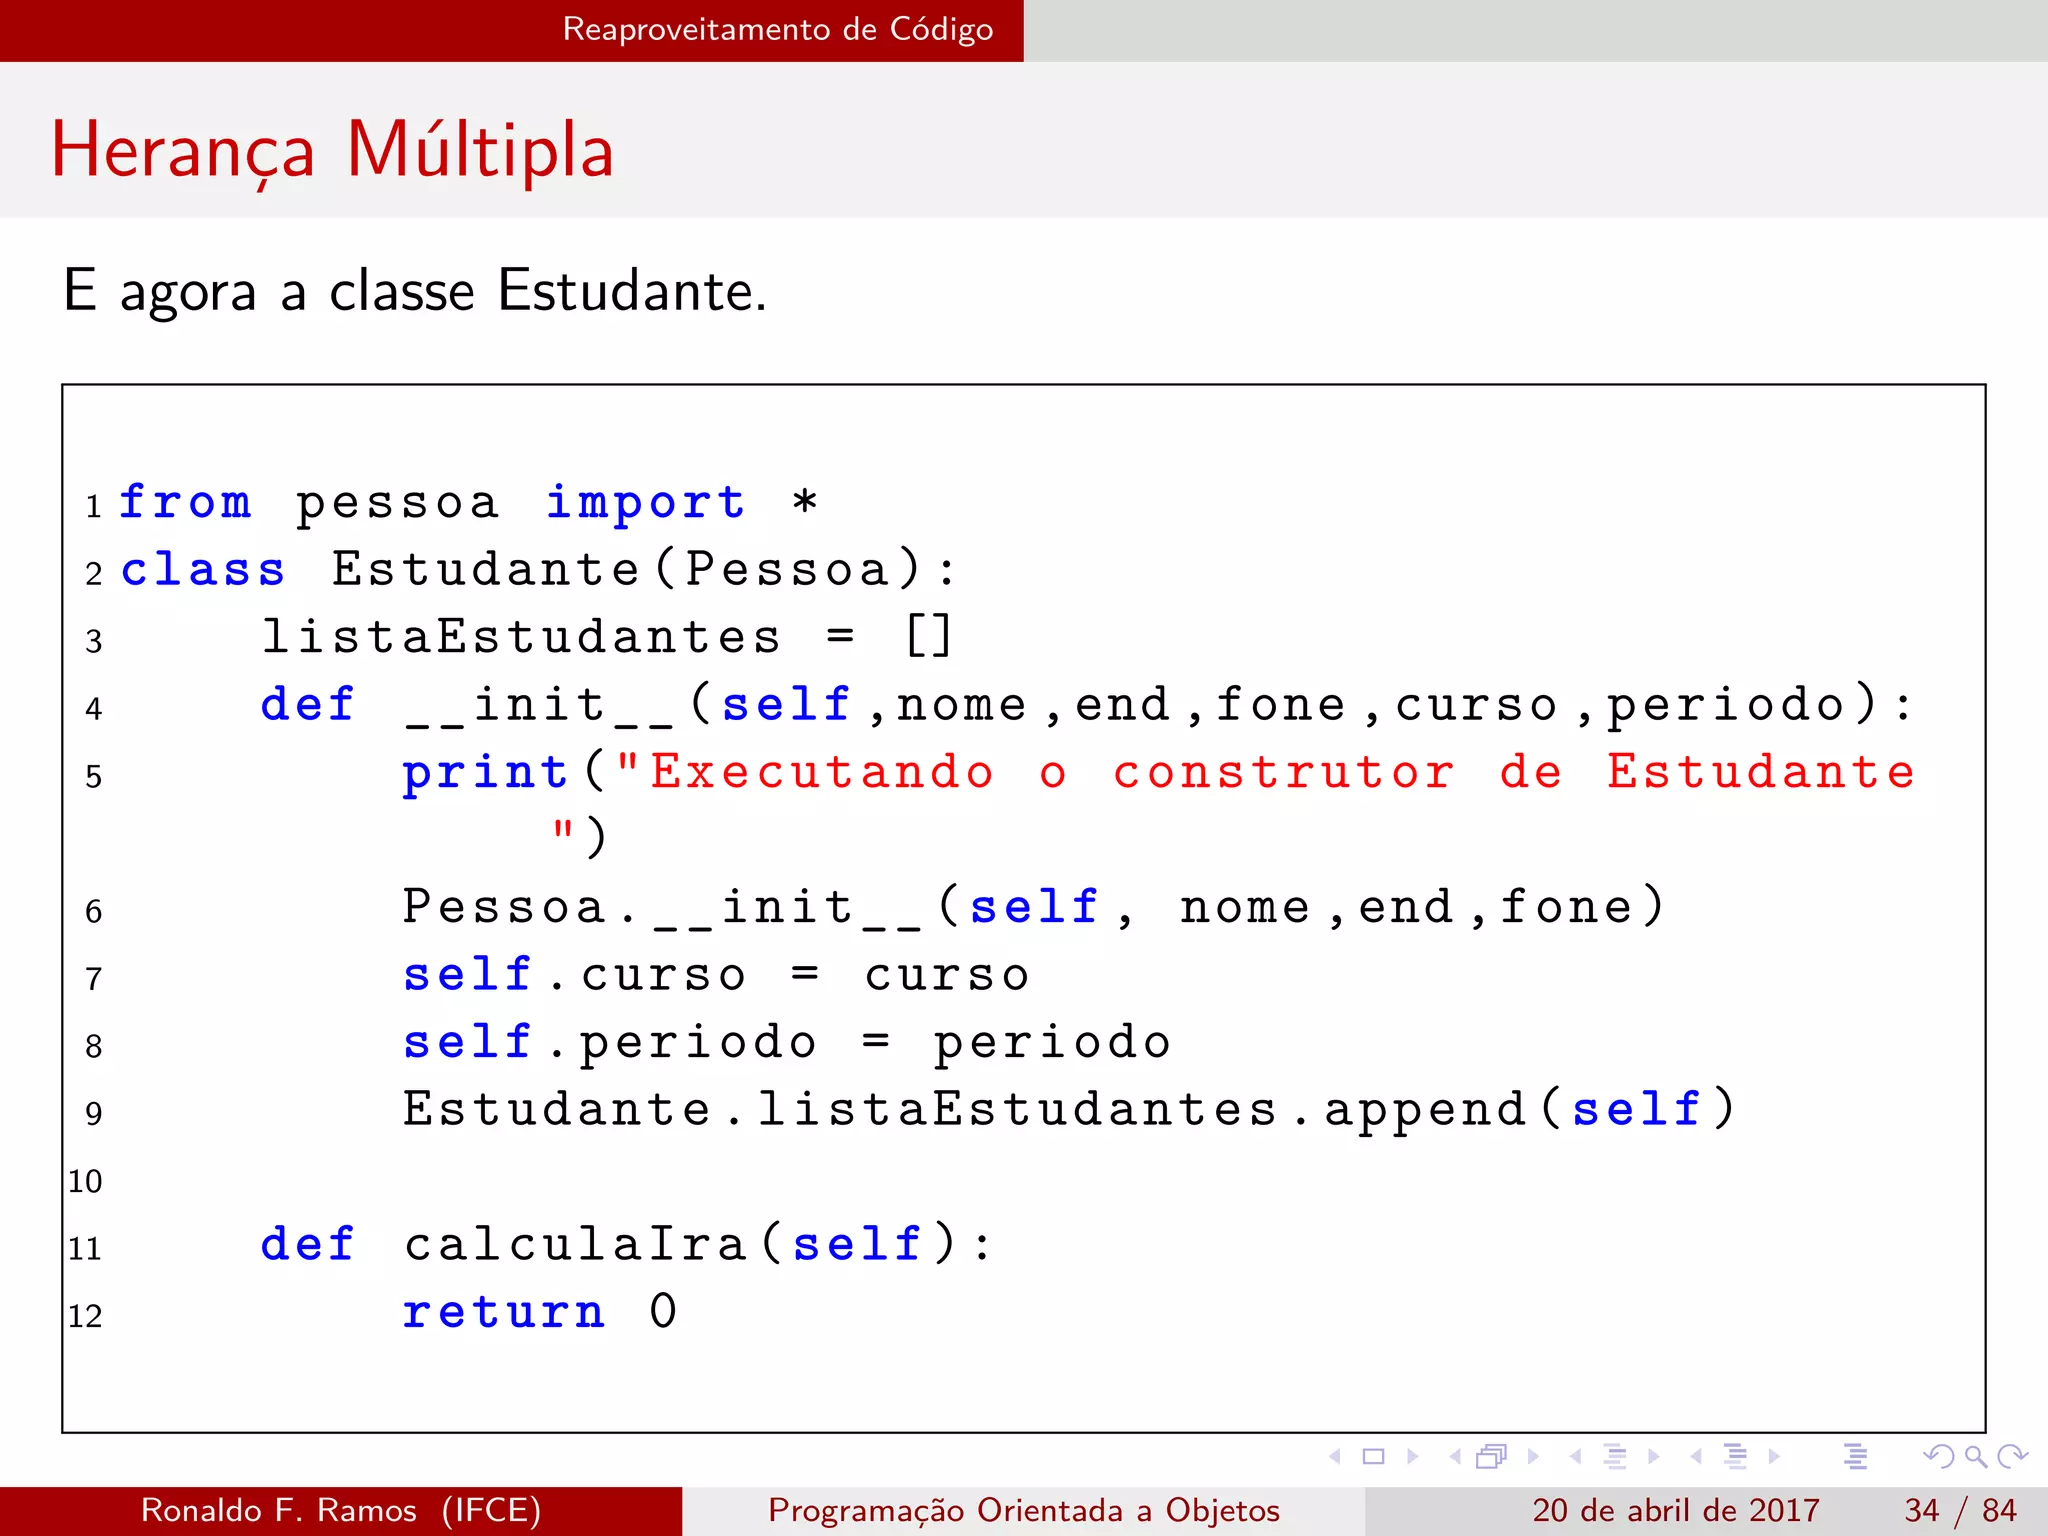Click 'Estudante.listaEstudantes.append(self)' line
This screenshot has height=1536, width=2048.
coord(1069,1110)
